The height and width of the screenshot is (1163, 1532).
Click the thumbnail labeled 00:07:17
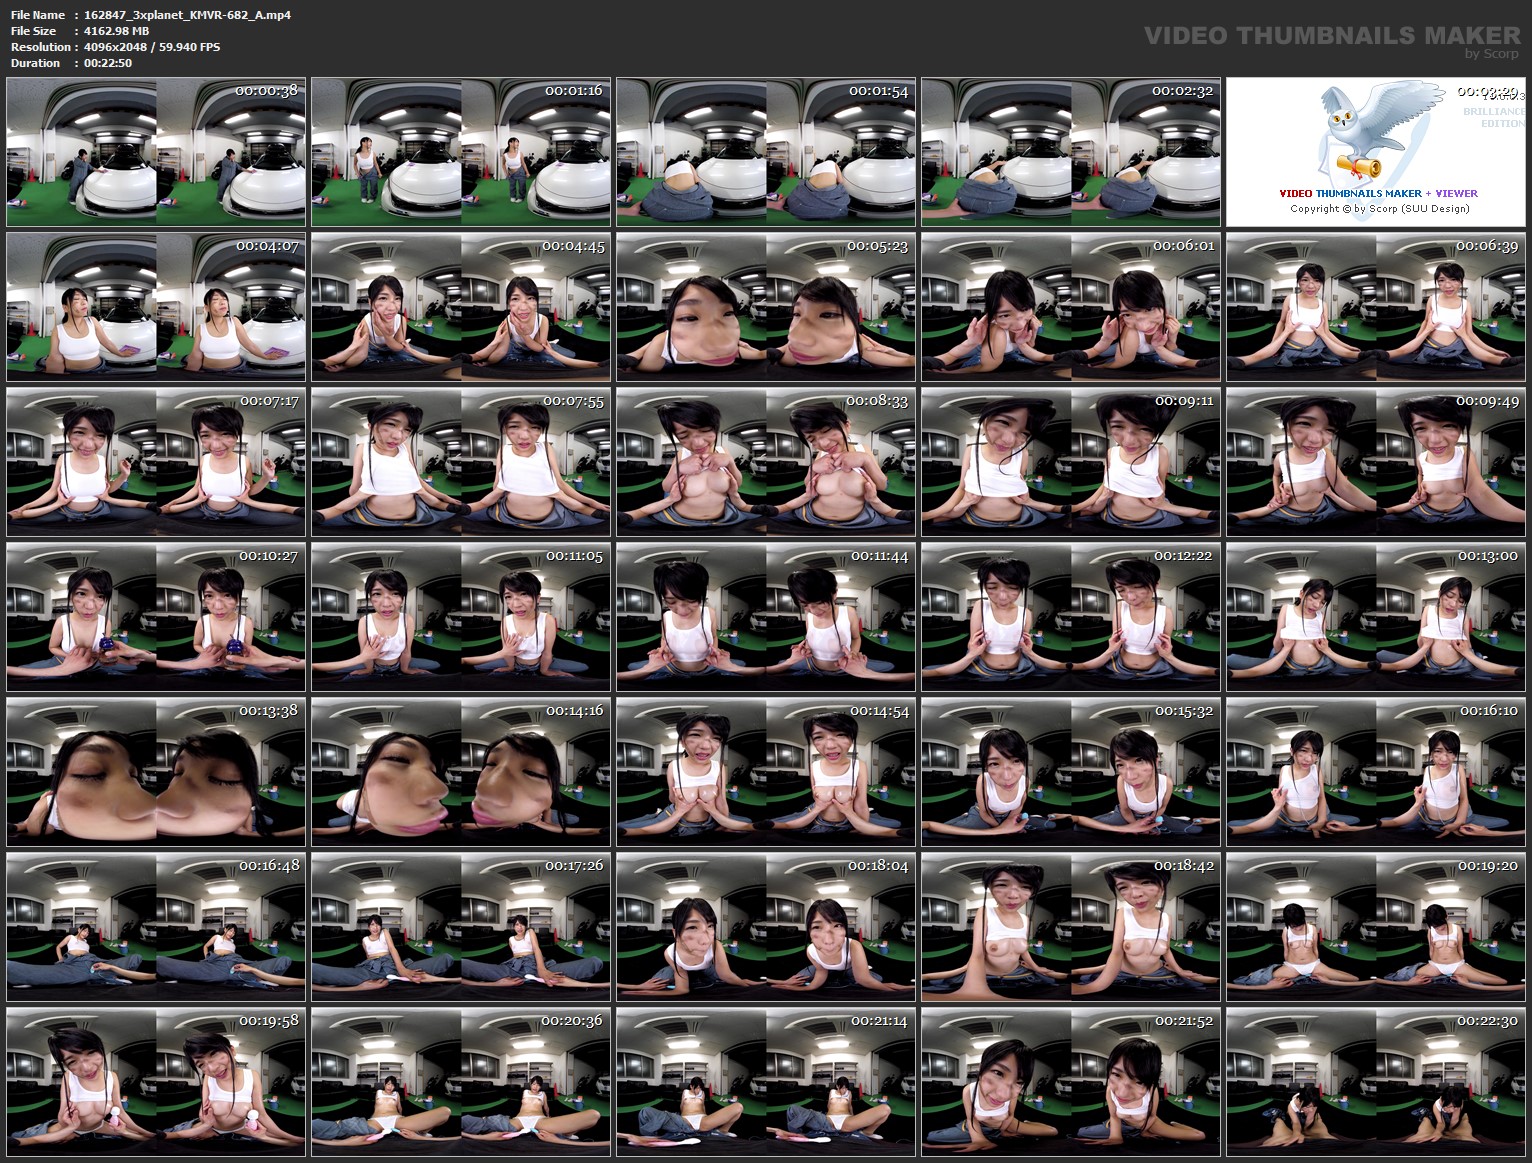(155, 462)
